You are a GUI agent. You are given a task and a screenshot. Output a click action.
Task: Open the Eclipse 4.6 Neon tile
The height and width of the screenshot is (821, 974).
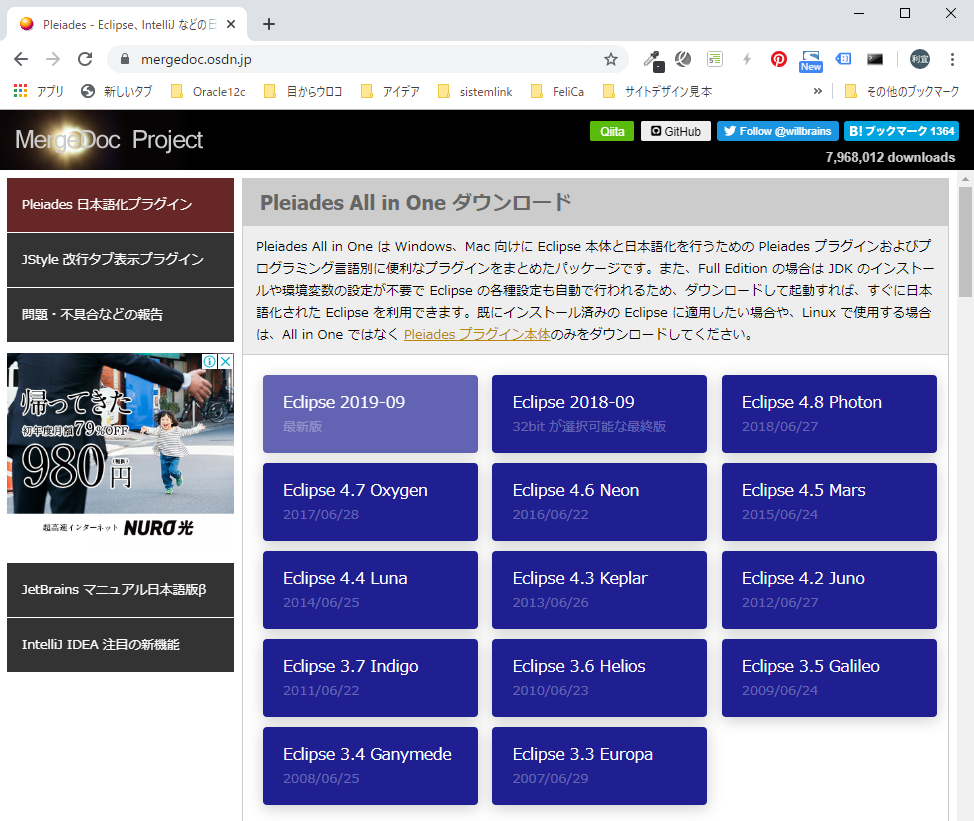tap(599, 502)
